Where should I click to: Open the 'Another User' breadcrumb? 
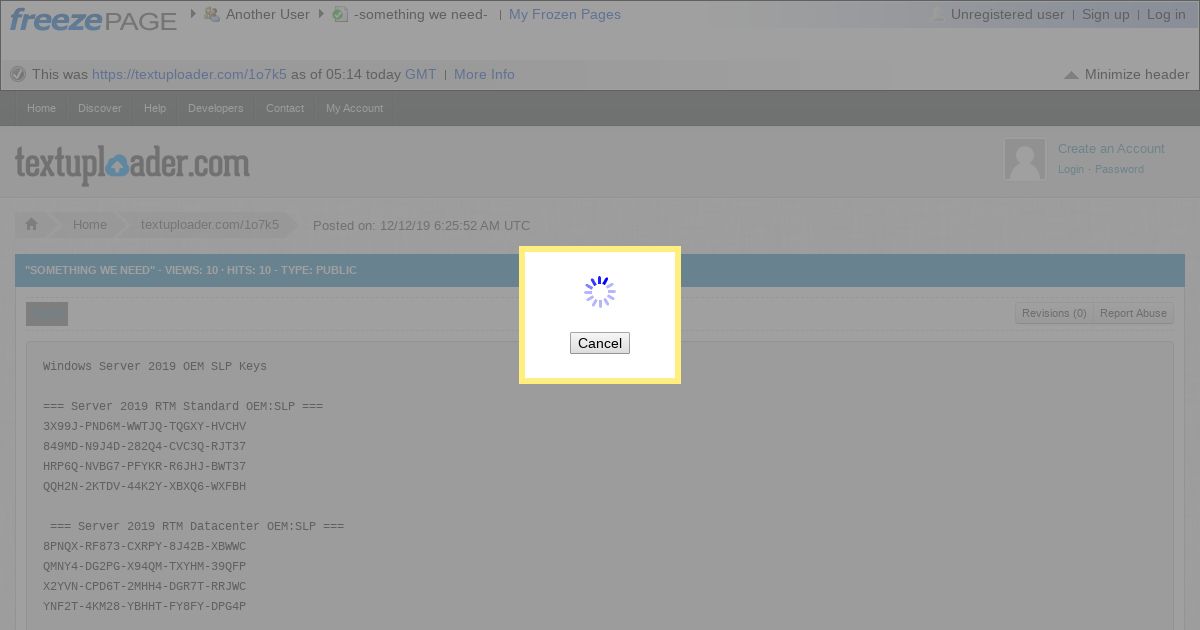[x=268, y=14]
